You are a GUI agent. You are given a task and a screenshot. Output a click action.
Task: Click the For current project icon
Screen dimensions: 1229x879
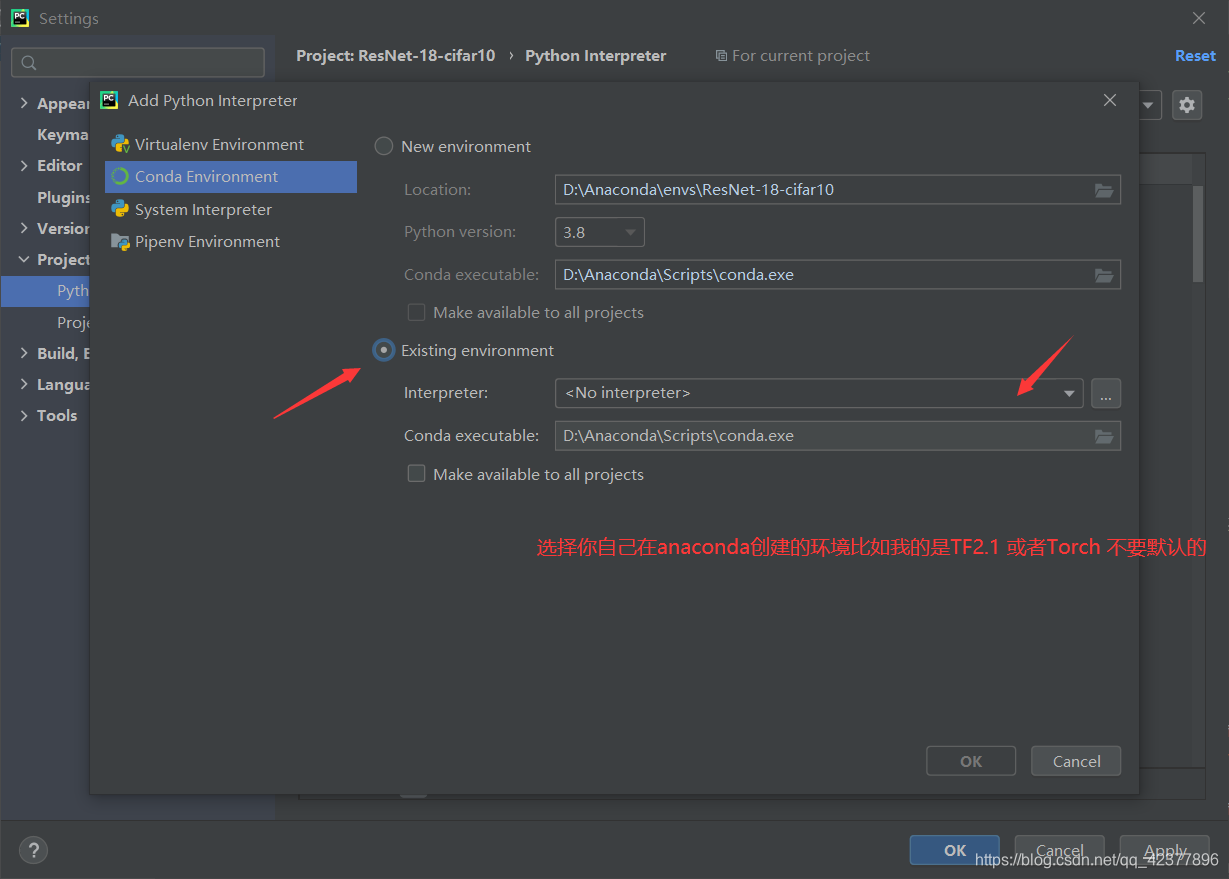tap(721, 56)
